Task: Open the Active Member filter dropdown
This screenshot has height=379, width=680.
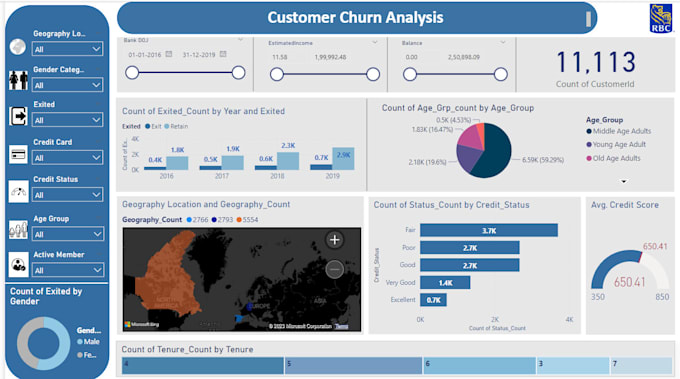Action: (x=67, y=270)
